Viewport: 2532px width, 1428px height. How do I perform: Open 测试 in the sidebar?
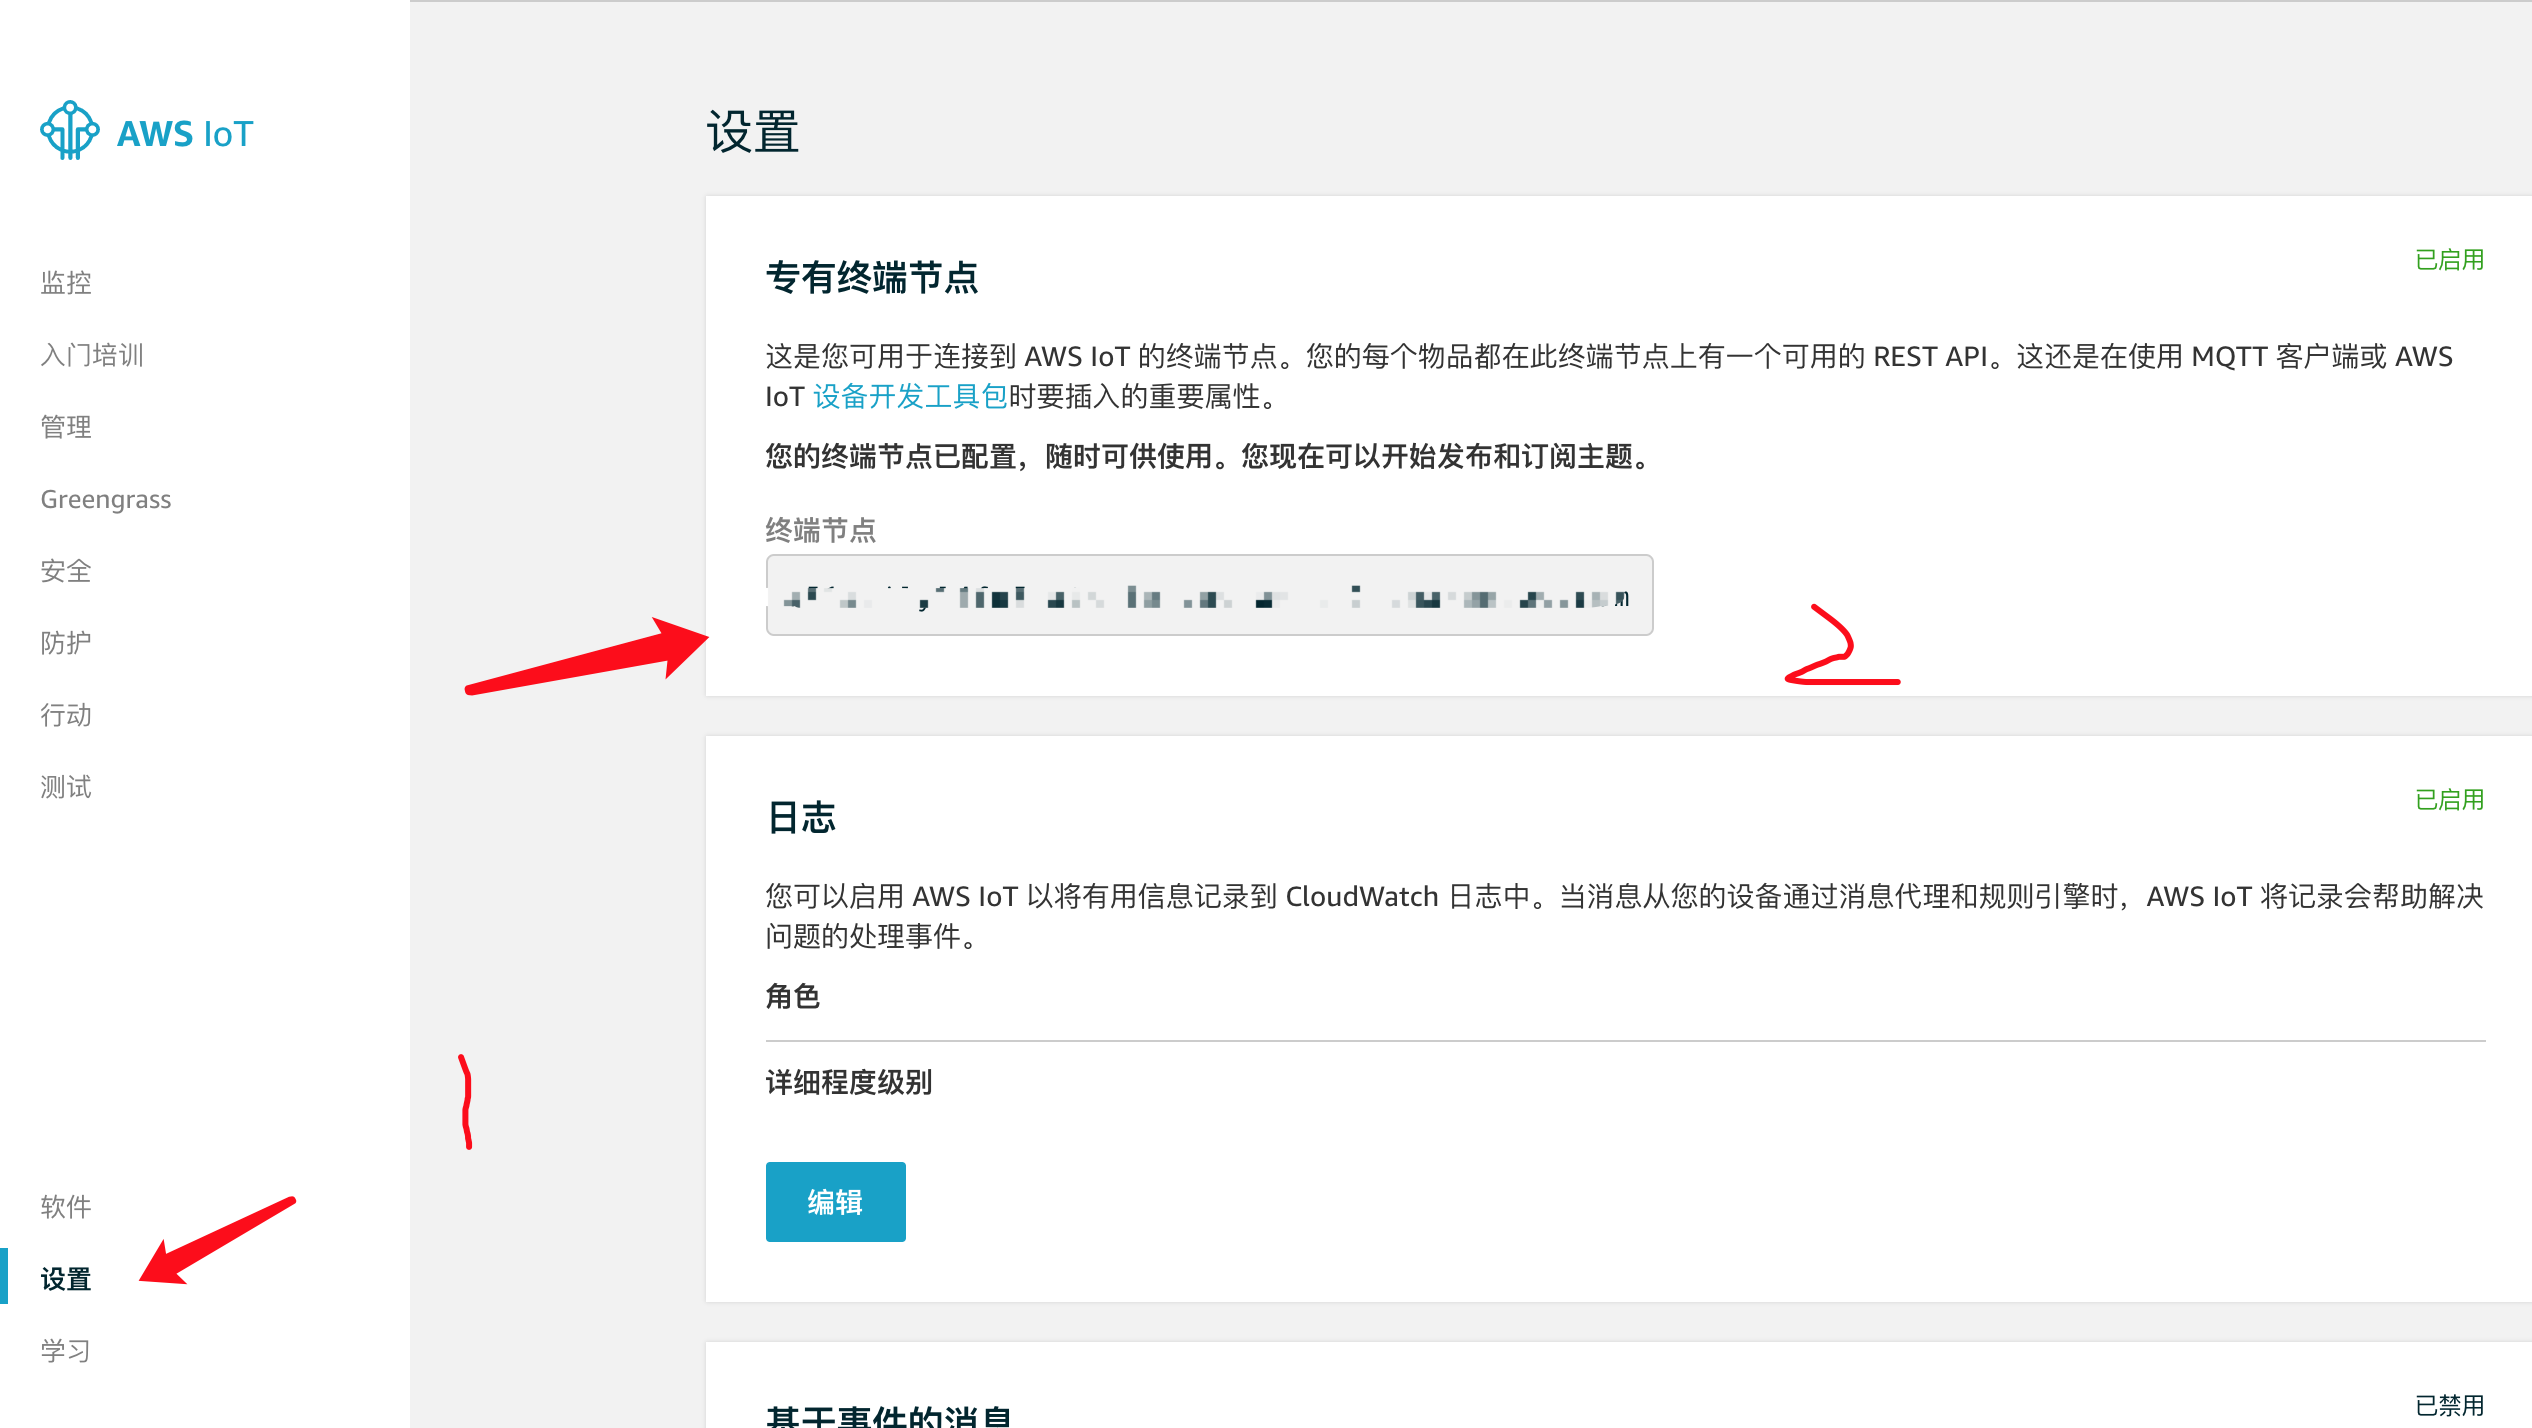(65, 787)
